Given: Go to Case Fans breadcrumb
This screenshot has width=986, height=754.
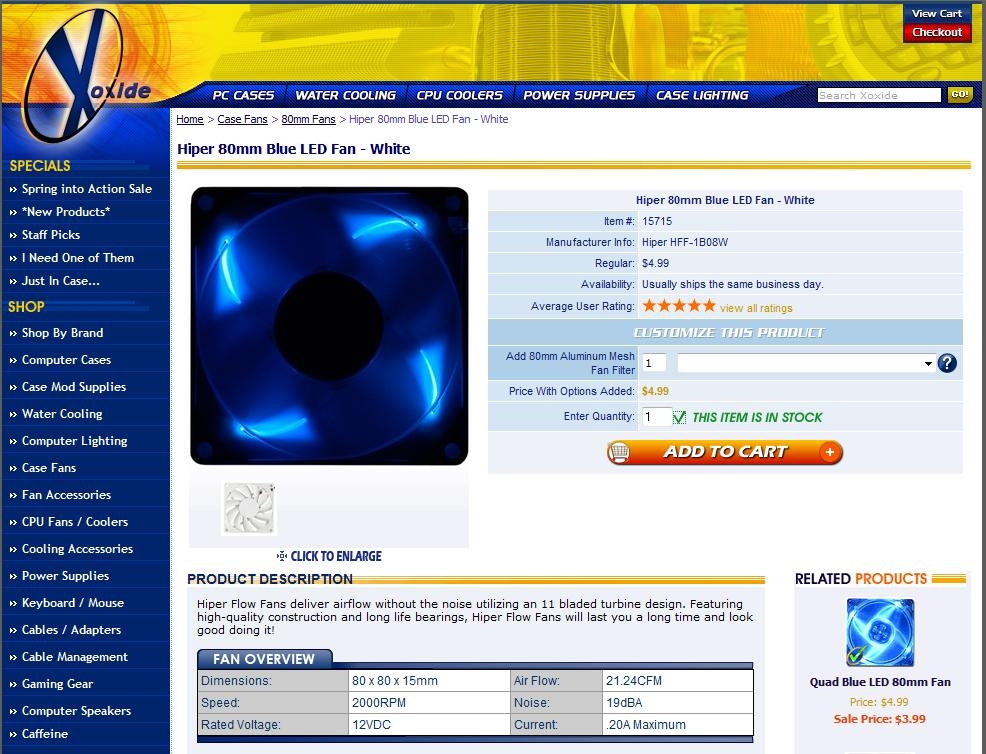Looking at the screenshot, I should 243,119.
